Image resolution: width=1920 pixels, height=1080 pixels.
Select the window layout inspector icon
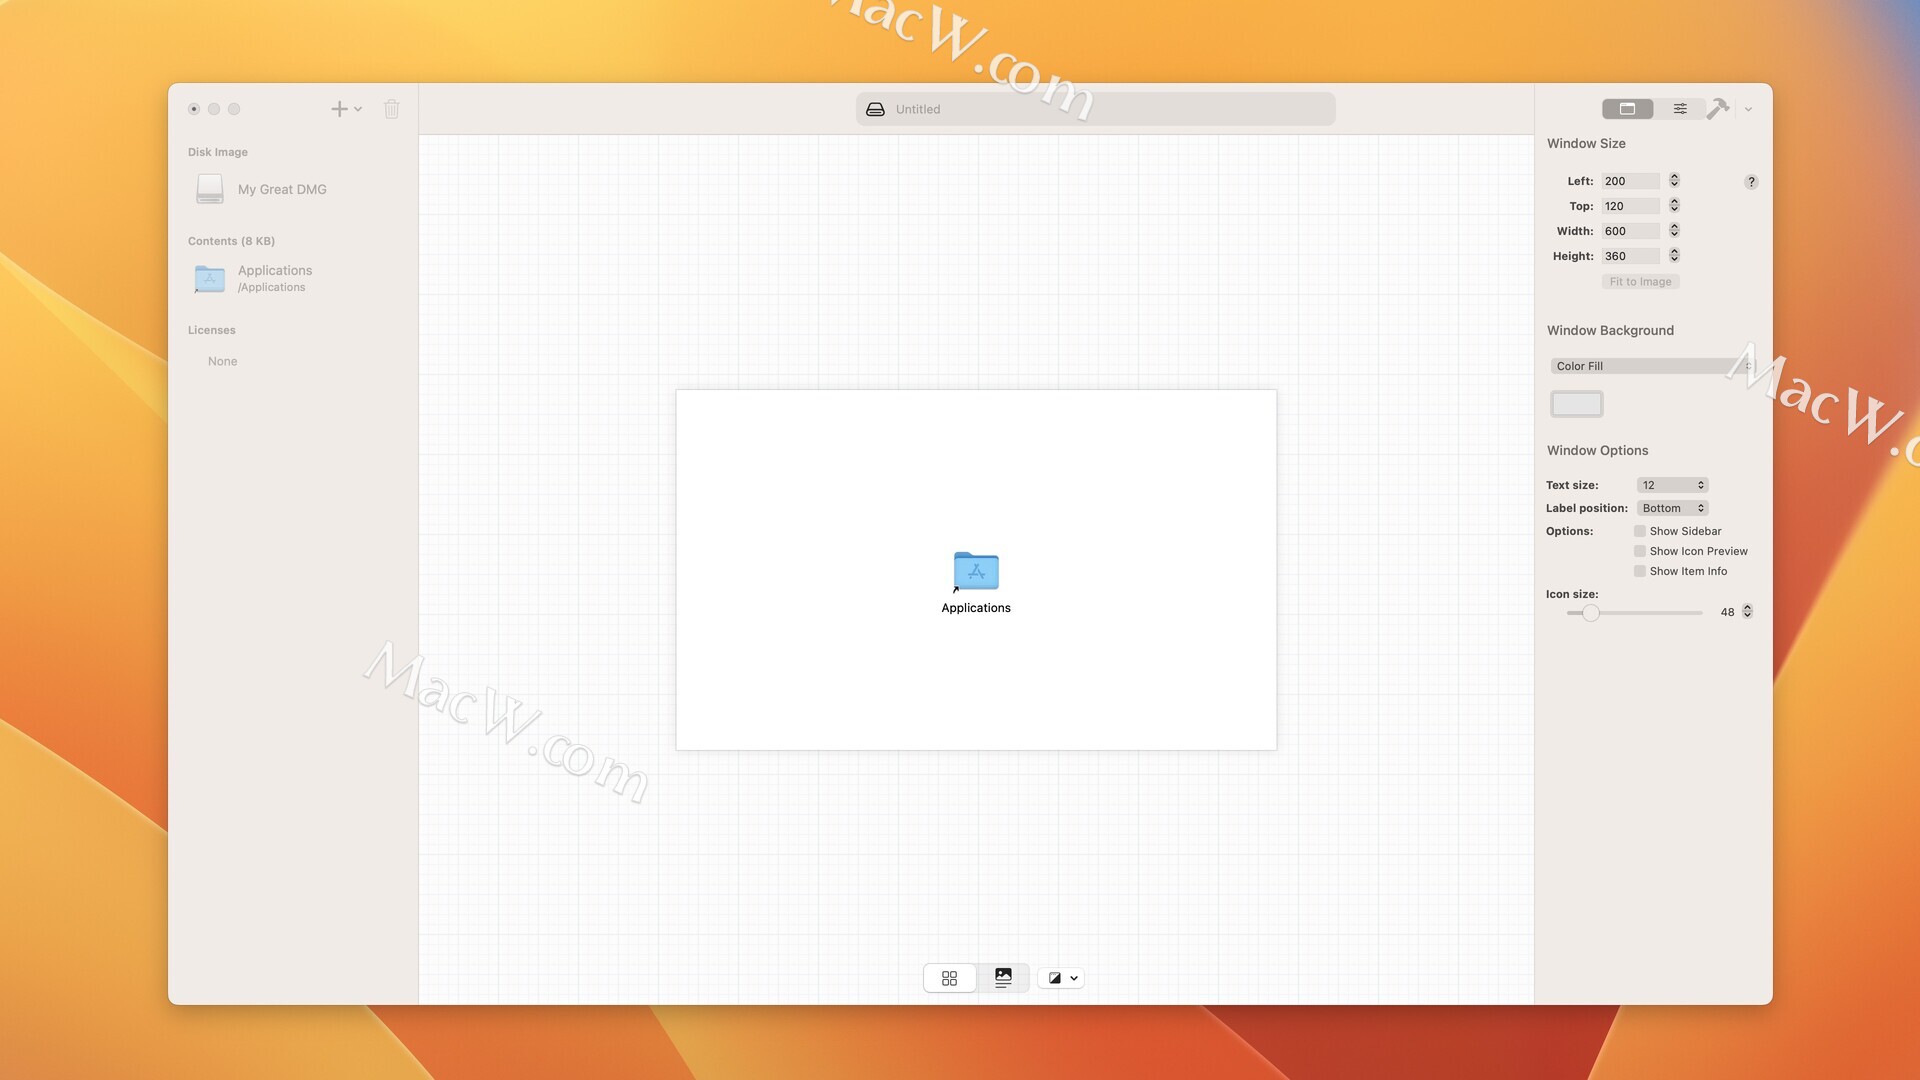tap(1627, 109)
